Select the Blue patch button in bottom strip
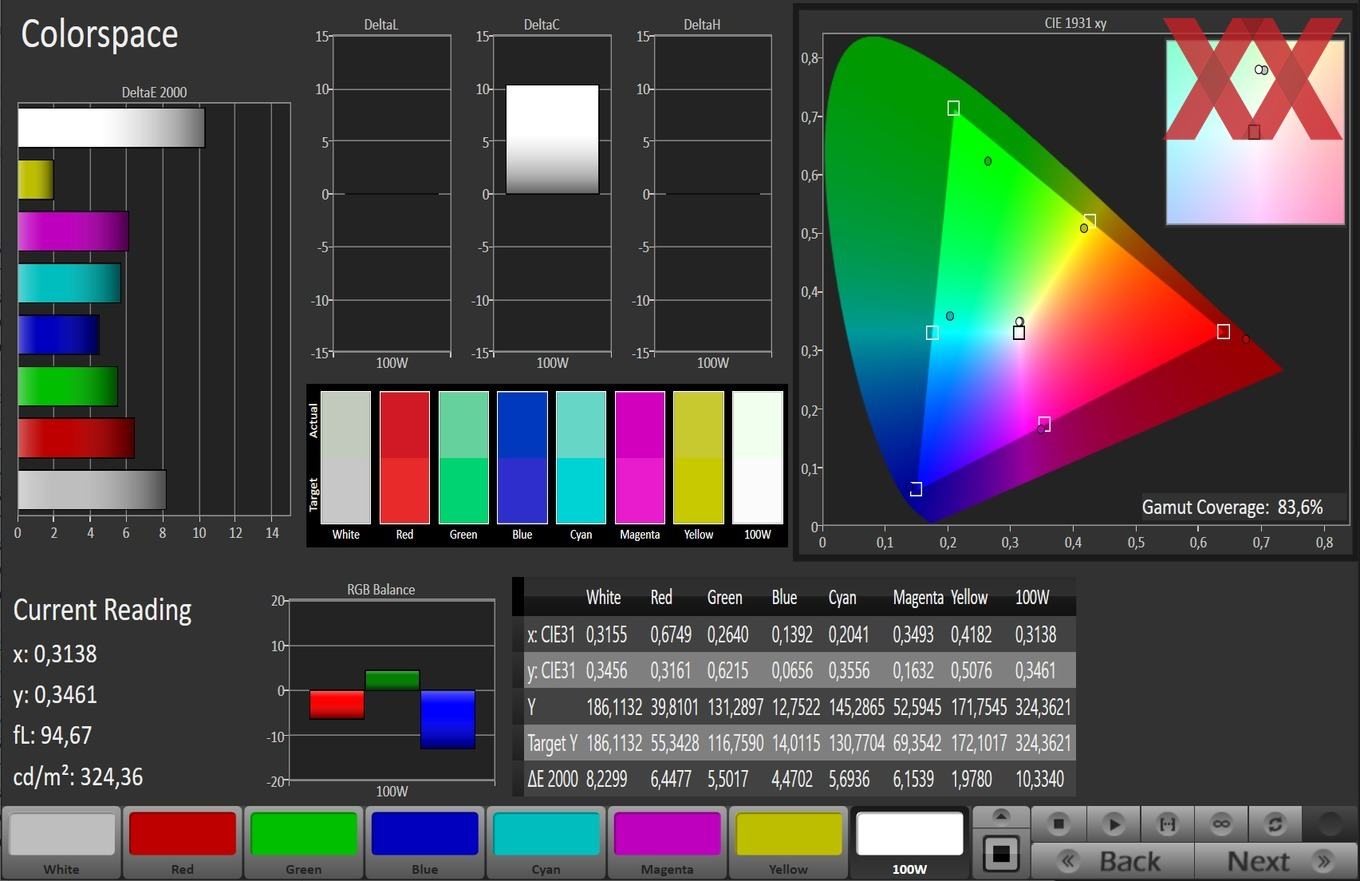 (x=424, y=842)
